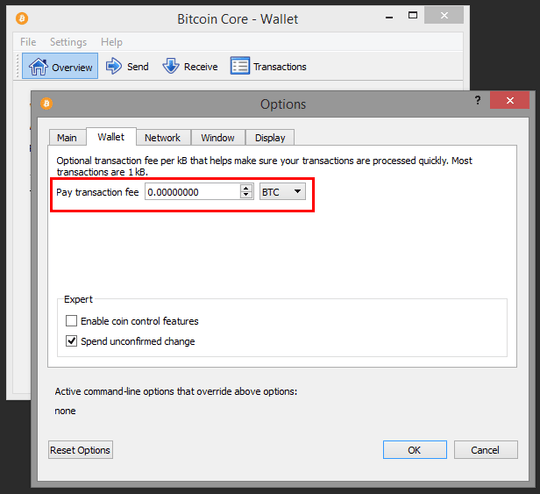
Task: Switch to the Window tab
Action: 218,138
